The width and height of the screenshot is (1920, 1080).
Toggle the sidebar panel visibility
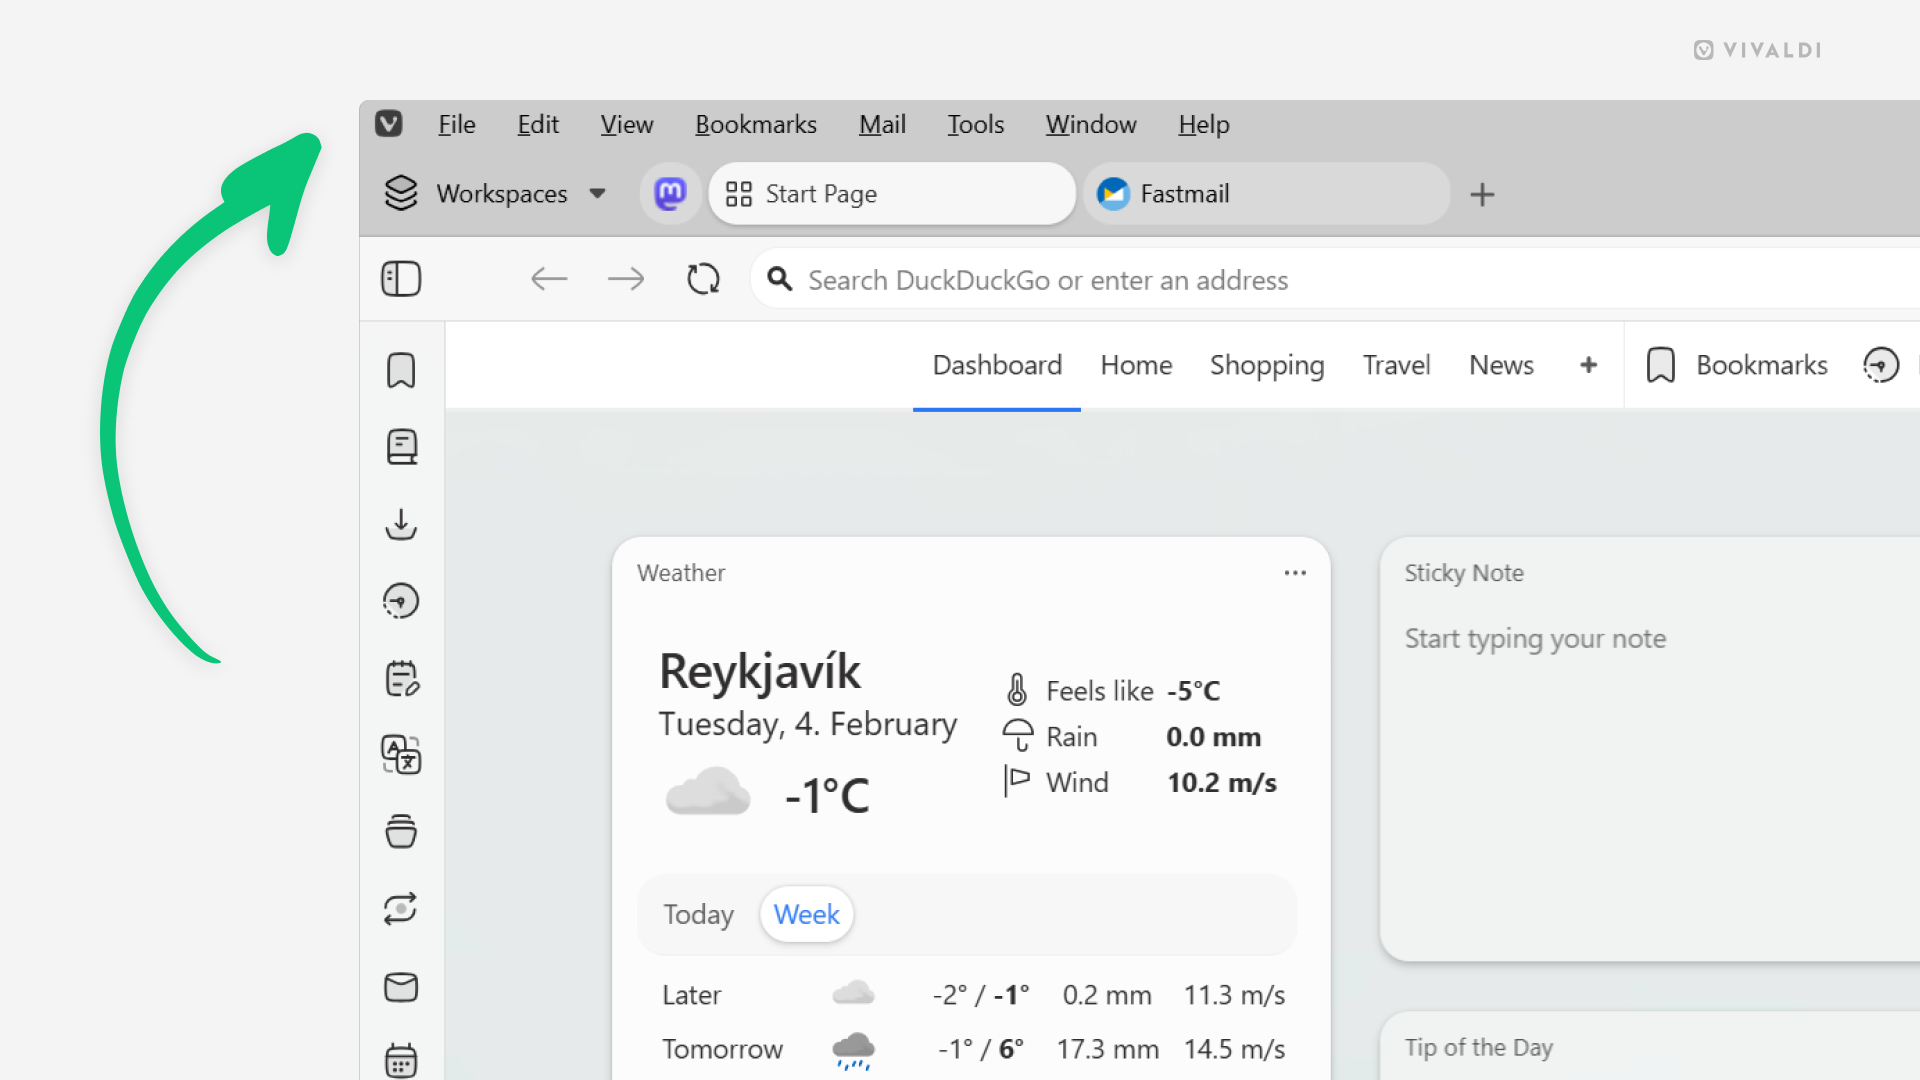(x=400, y=278)
